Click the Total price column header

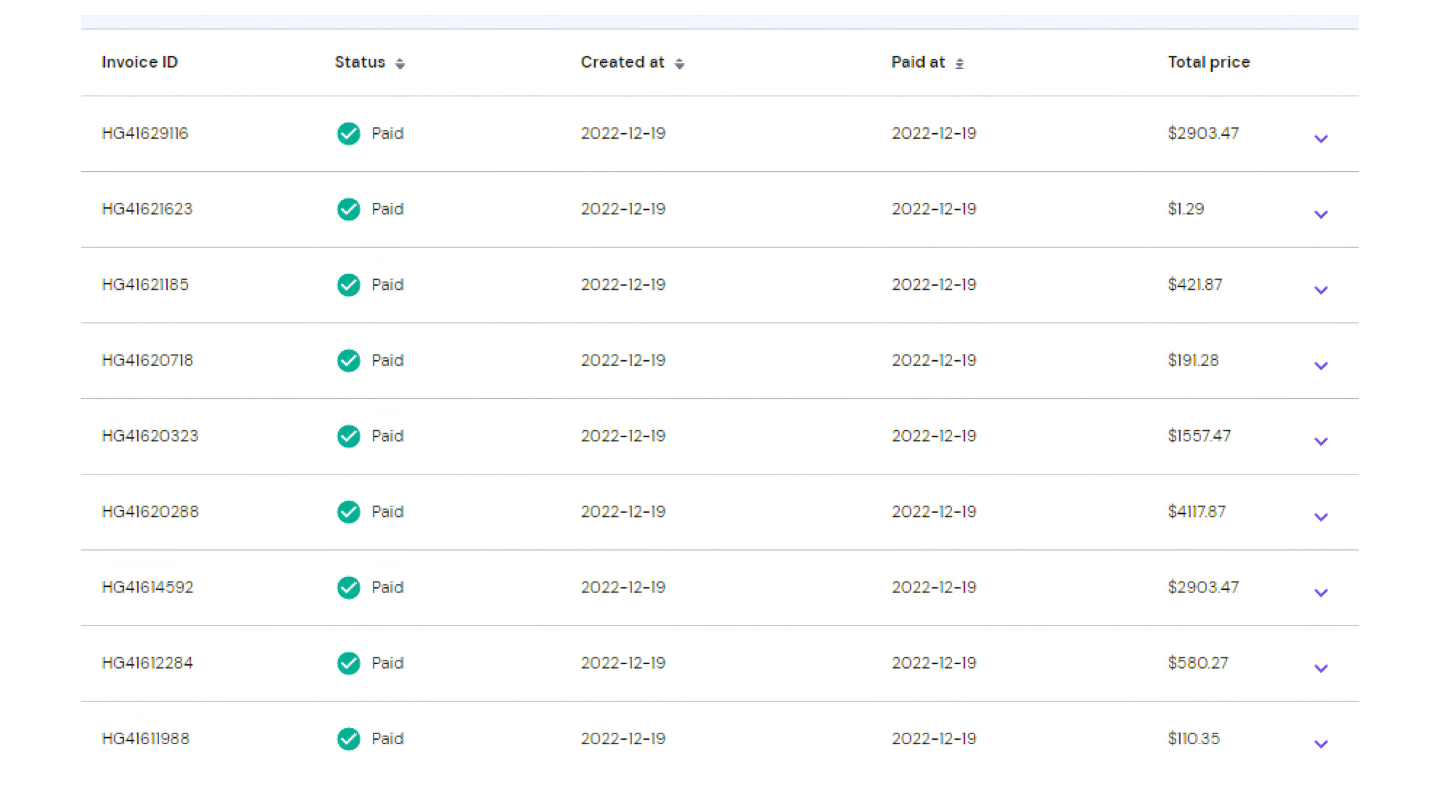1208,62
